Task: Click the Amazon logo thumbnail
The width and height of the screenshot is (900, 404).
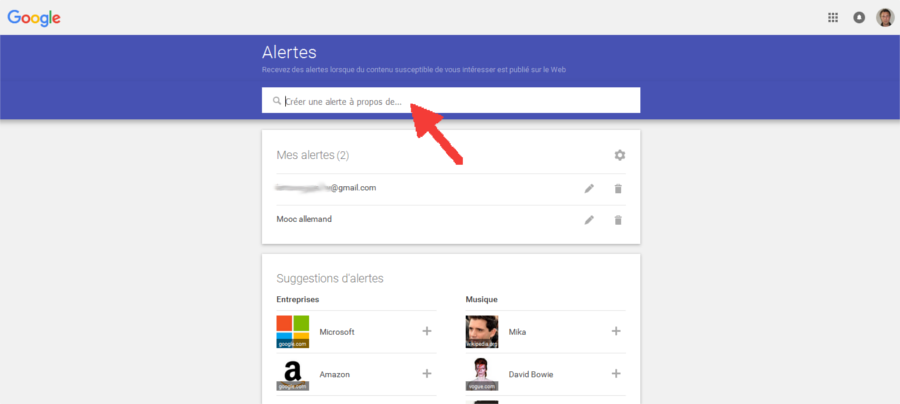Action: [x=293, y=374]
